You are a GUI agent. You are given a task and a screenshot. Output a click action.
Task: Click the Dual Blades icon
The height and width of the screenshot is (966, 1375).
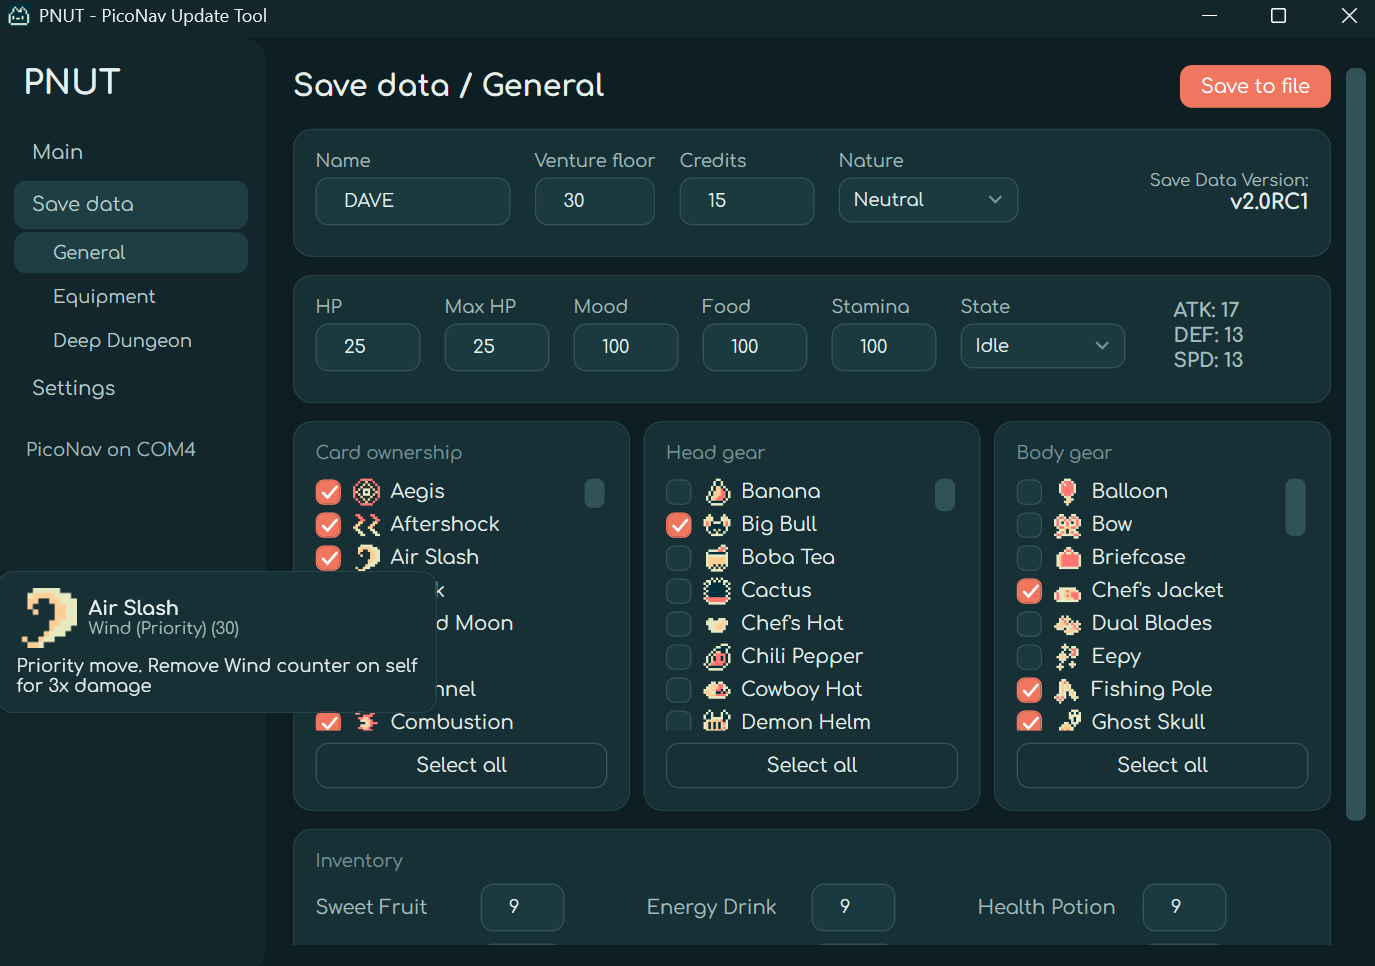pyautogui.click(x=1068, y=624)
